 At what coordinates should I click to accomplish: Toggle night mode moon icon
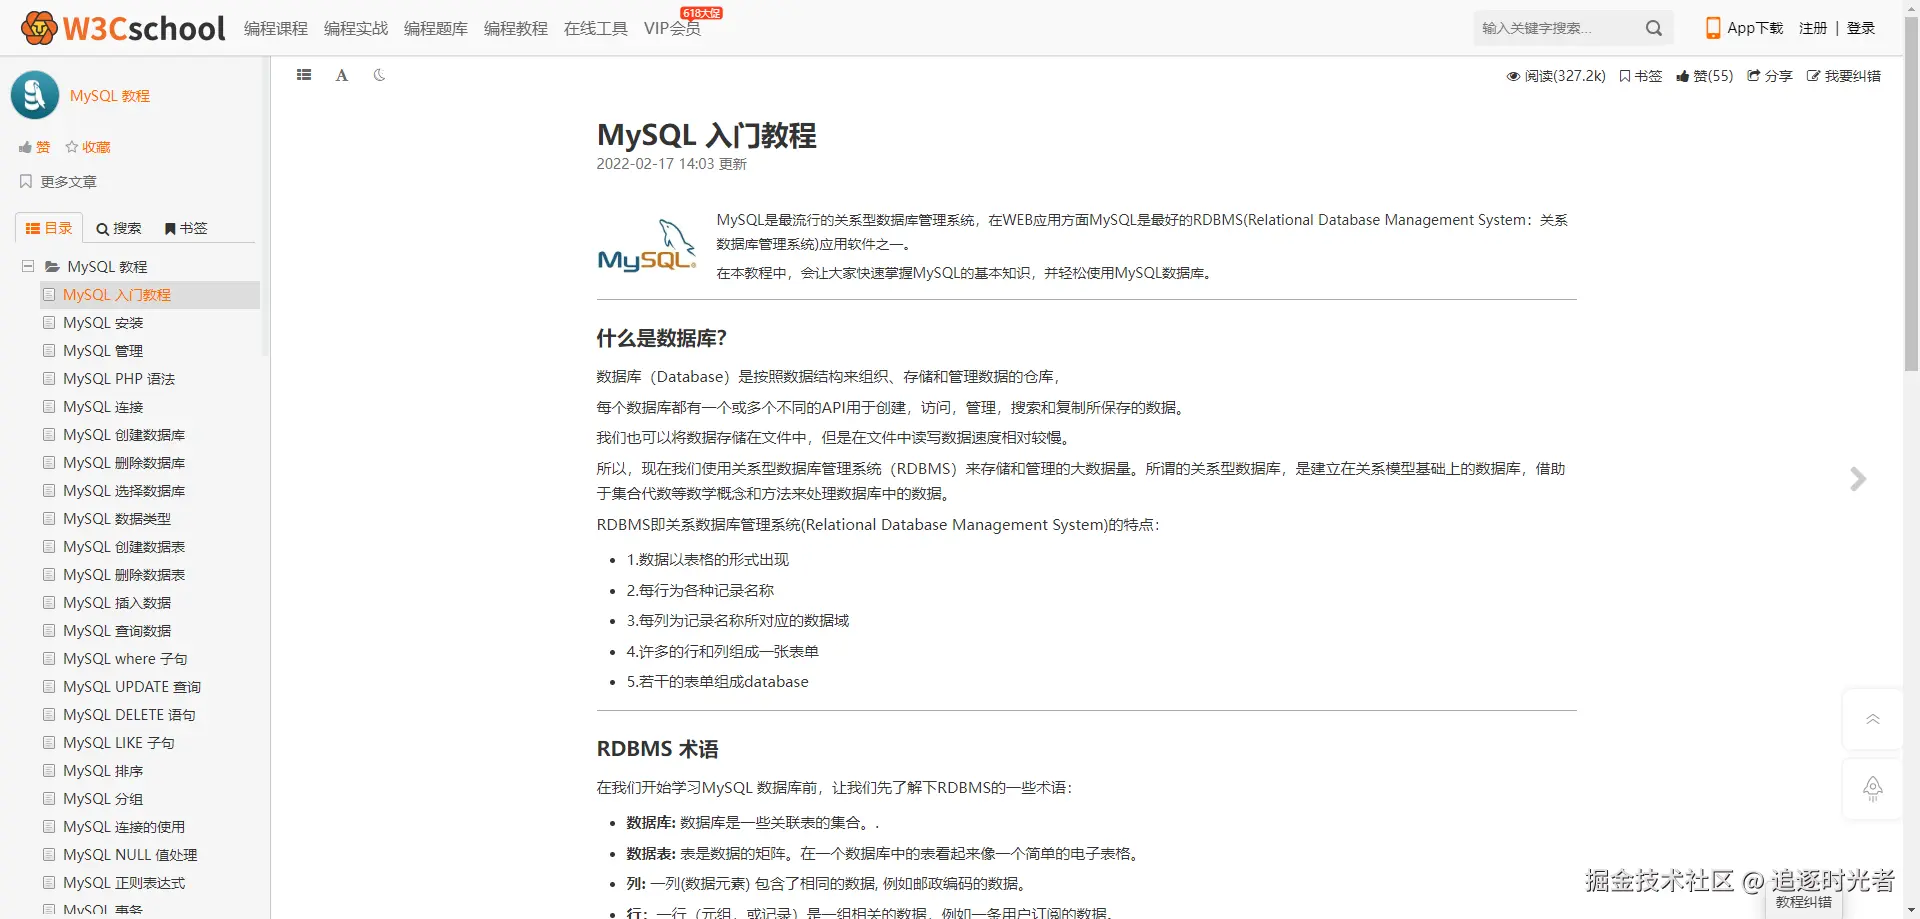click(379, 75)
